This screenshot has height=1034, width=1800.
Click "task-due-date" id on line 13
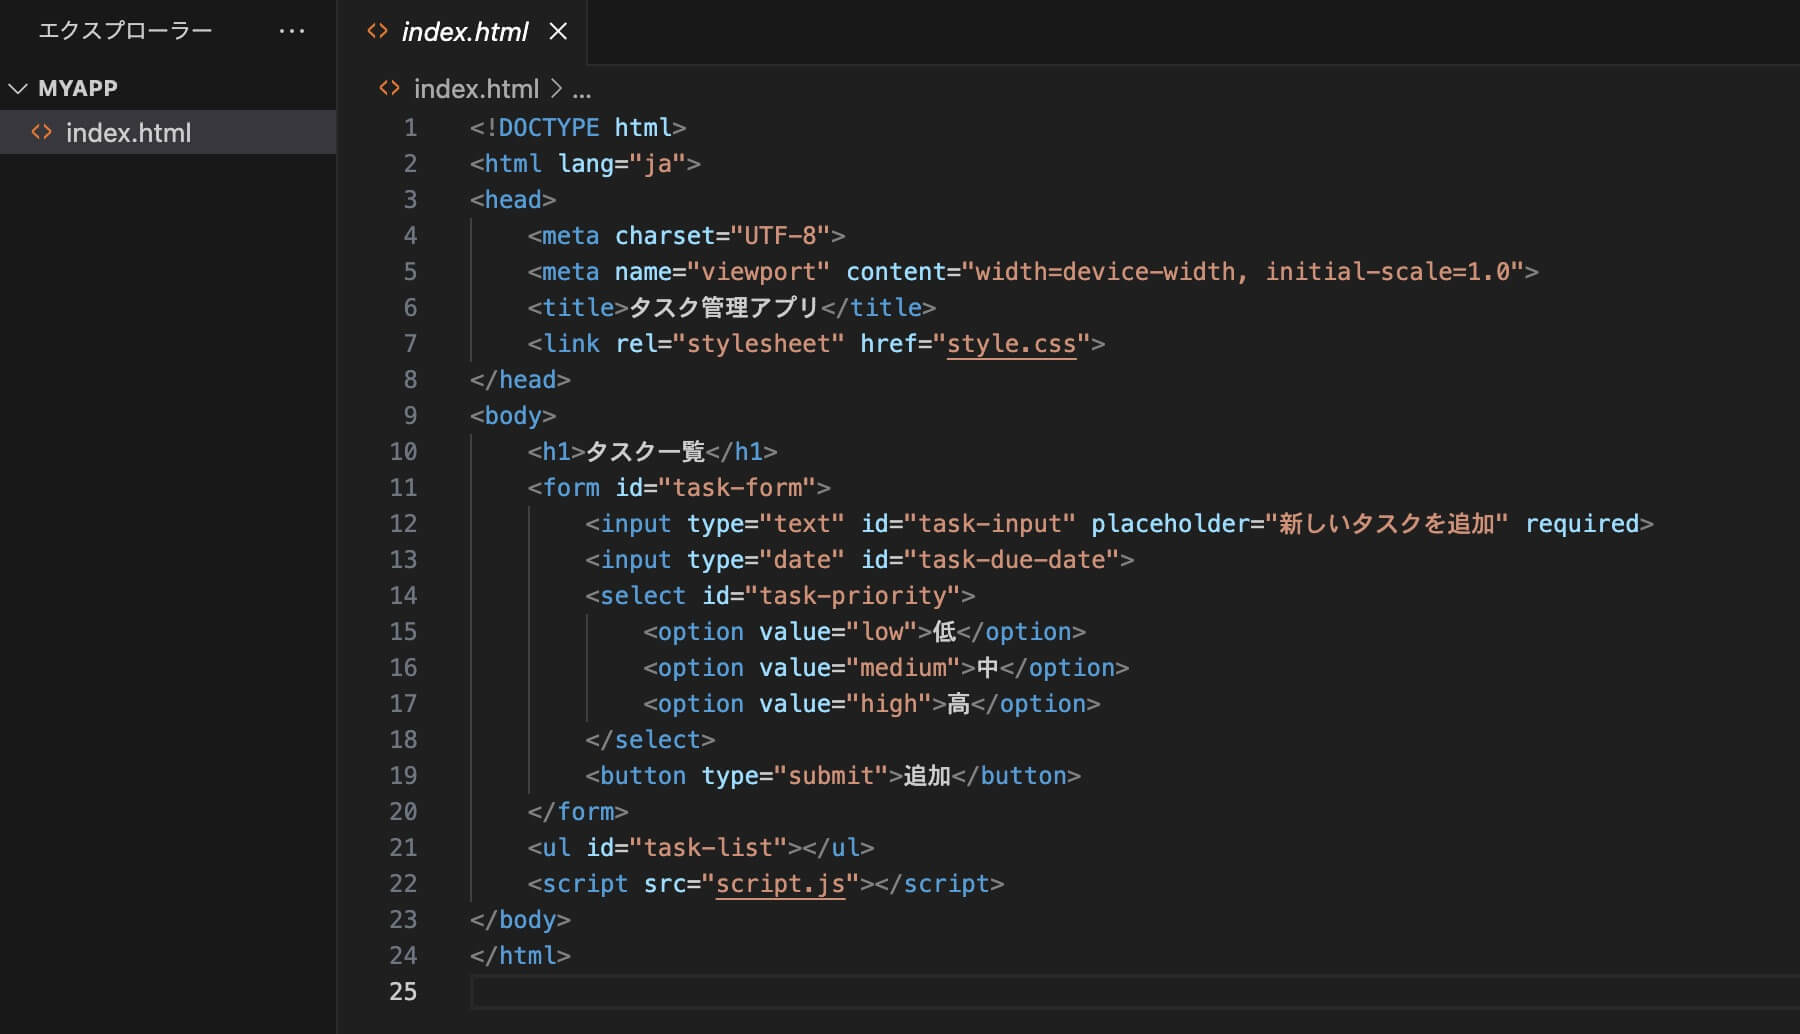pyautogui.click(x=1011, y=560)
